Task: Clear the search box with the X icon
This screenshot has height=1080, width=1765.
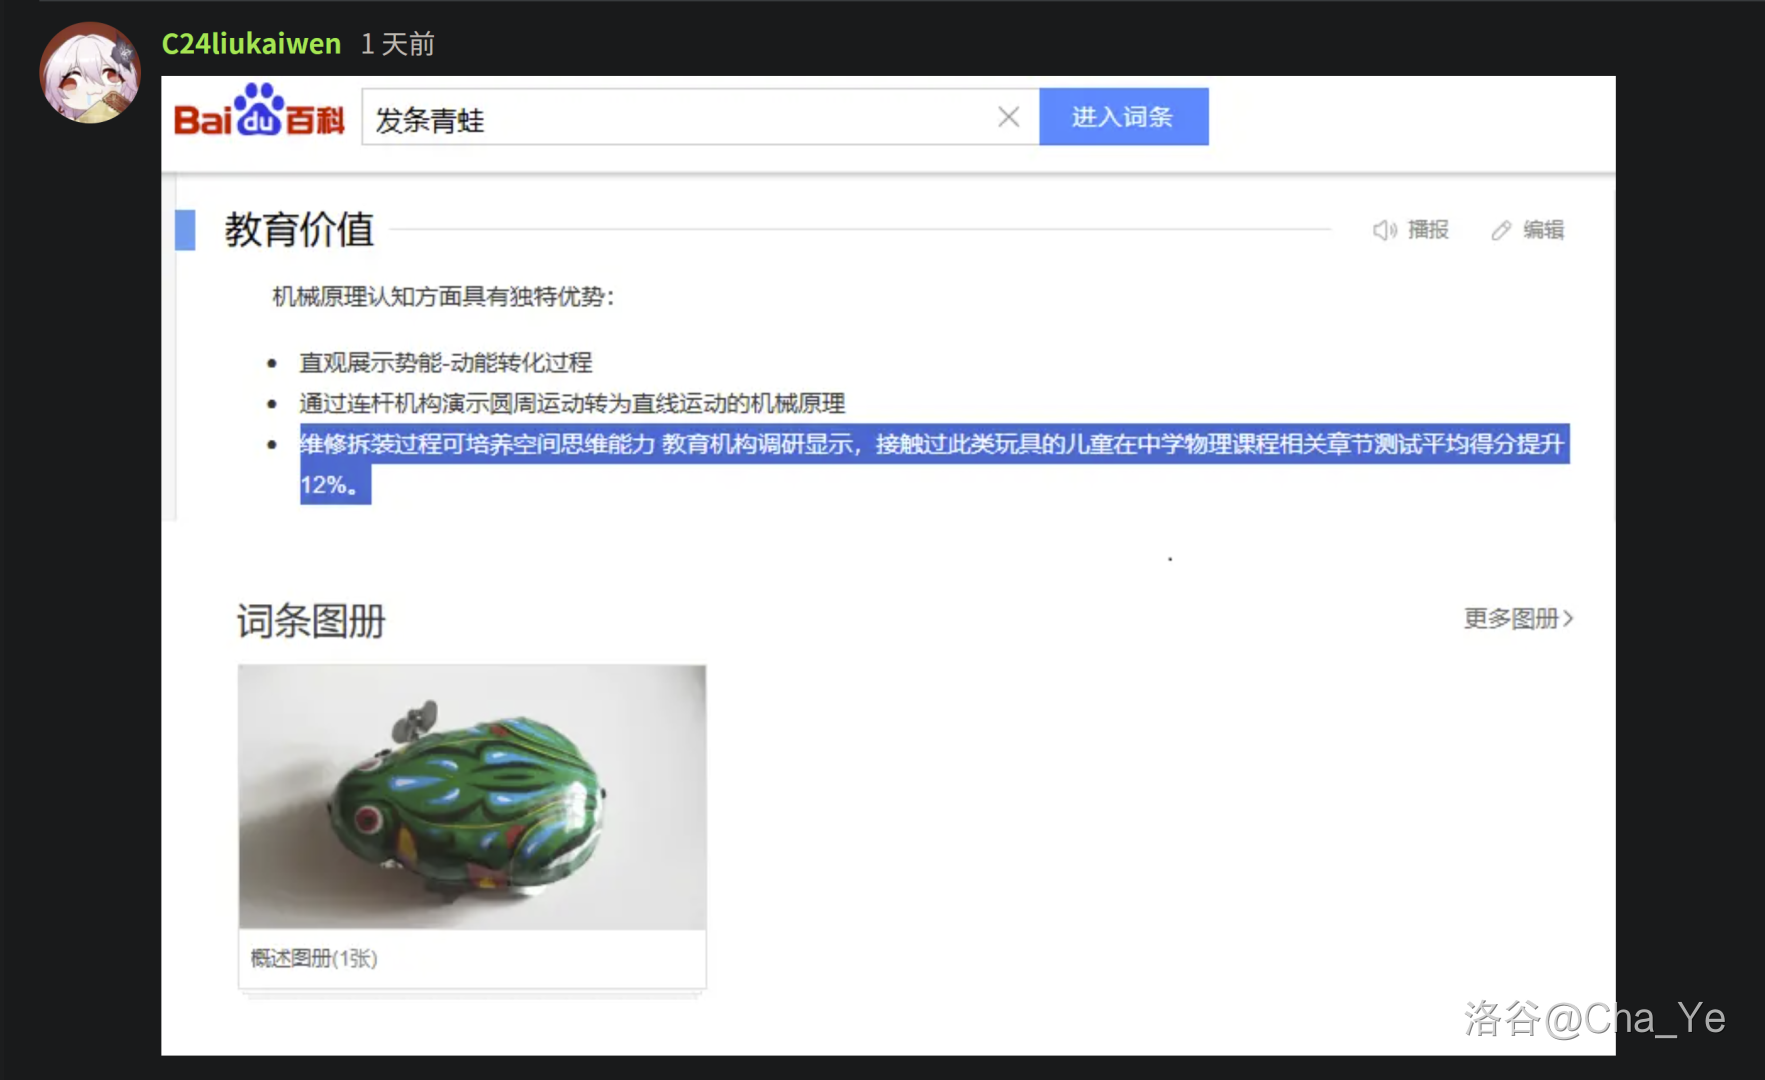Action: (1008, 118)
